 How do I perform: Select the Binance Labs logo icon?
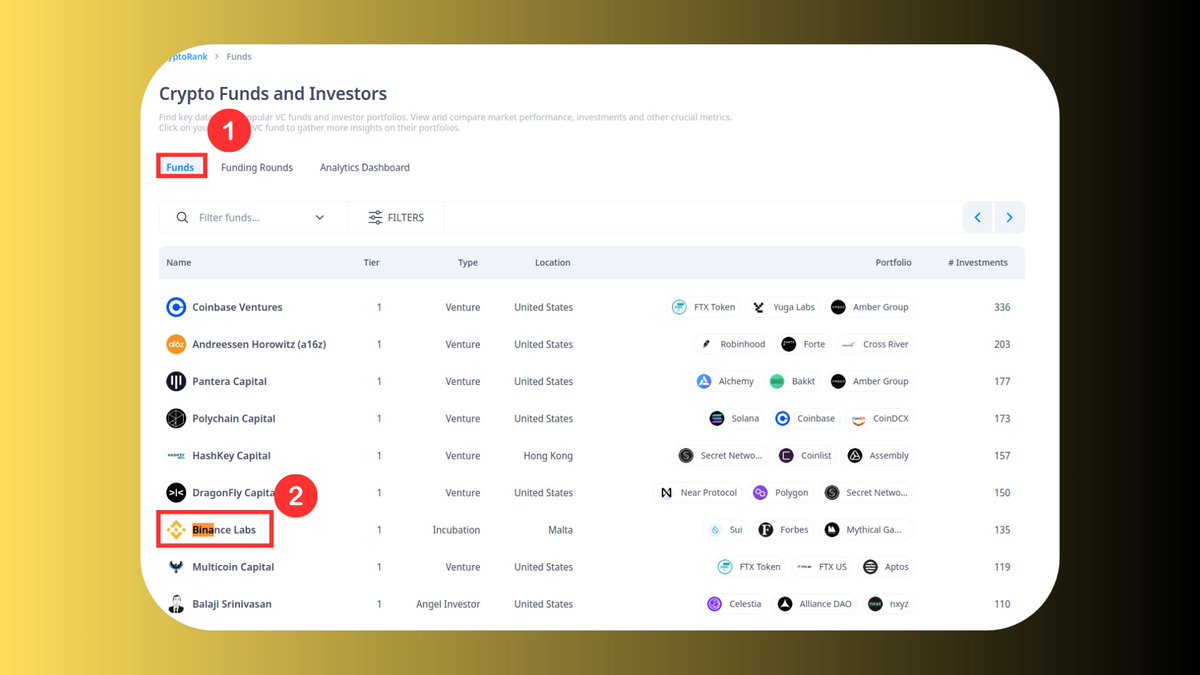pos(177,529)
